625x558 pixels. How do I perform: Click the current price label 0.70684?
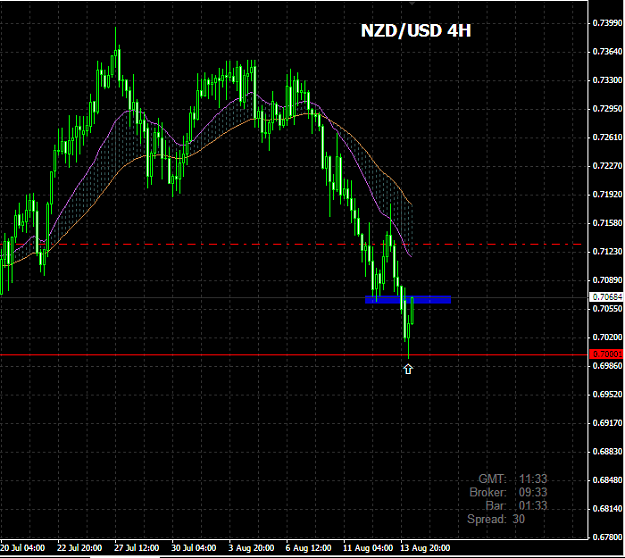coord(606,297)
